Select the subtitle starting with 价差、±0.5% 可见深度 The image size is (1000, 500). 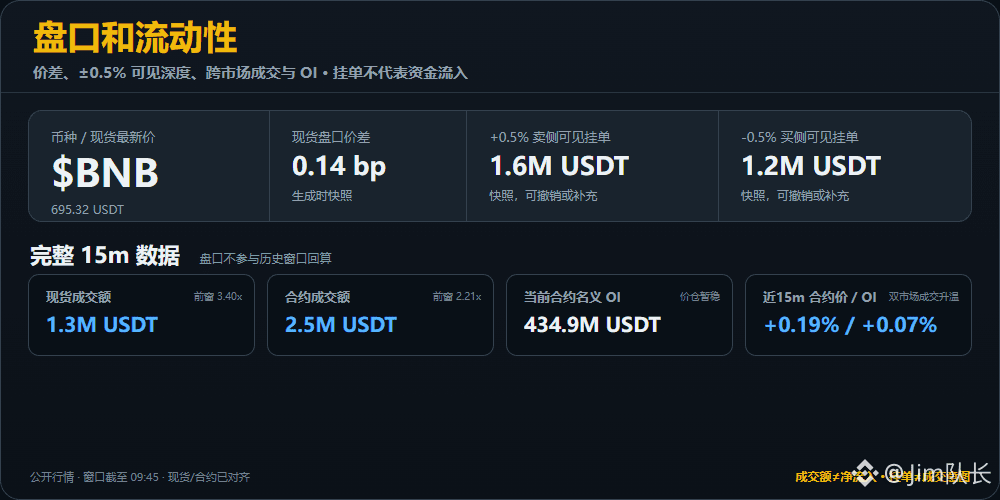click(250, 73)
